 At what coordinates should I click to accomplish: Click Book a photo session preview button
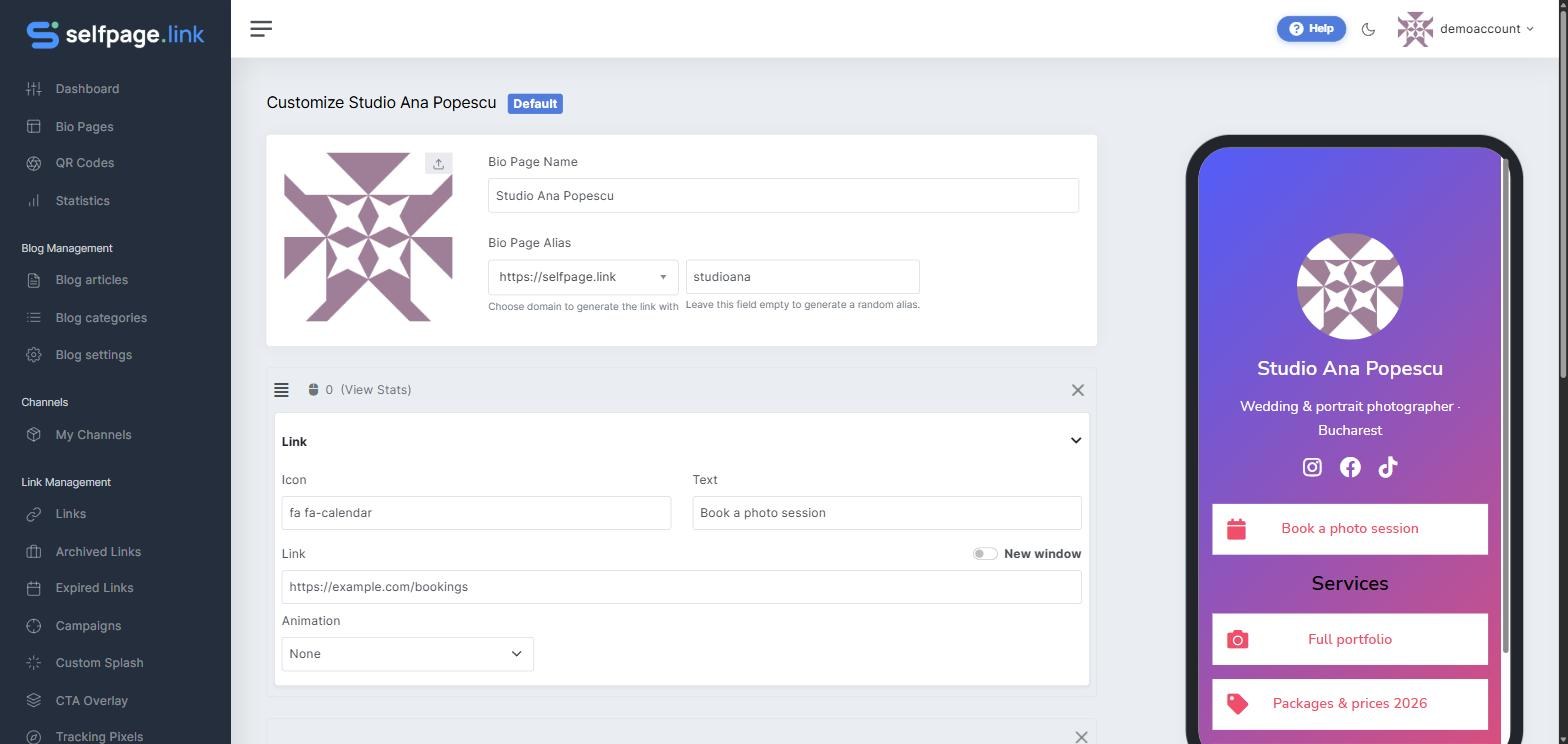pyautogui.click(x=1350, y=529)
